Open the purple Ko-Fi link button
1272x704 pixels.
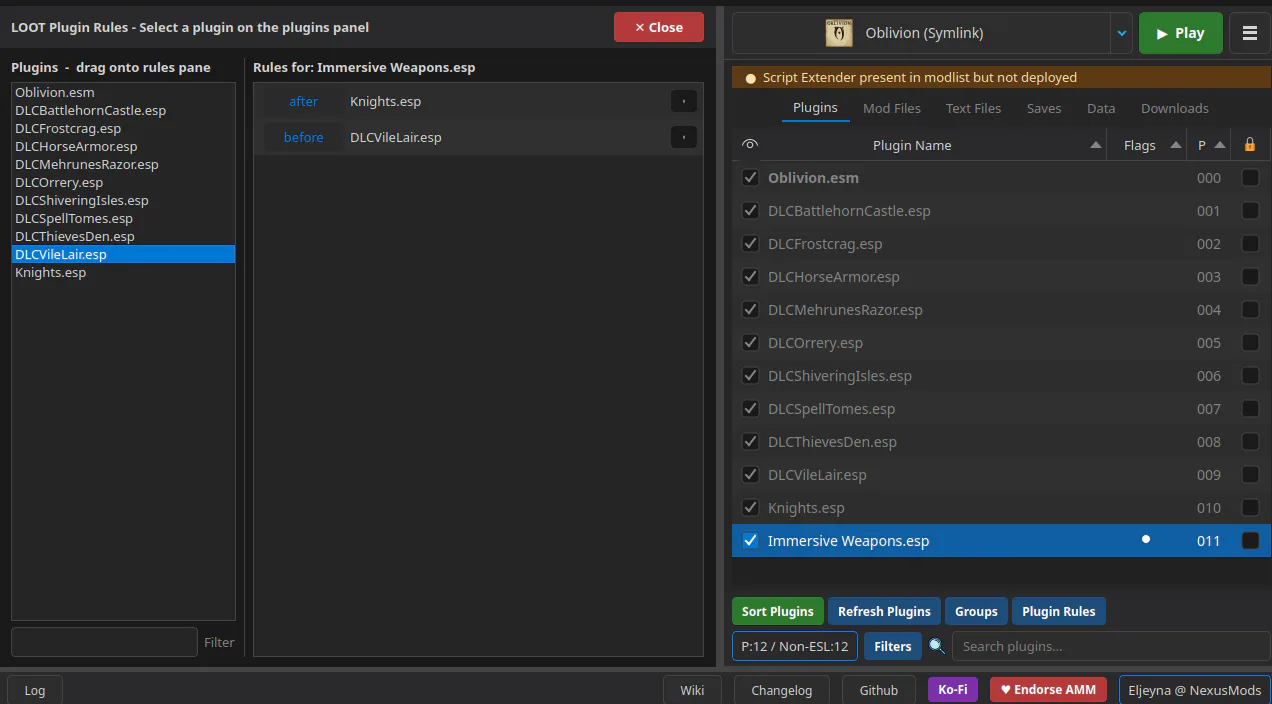[x=953, y=689]
